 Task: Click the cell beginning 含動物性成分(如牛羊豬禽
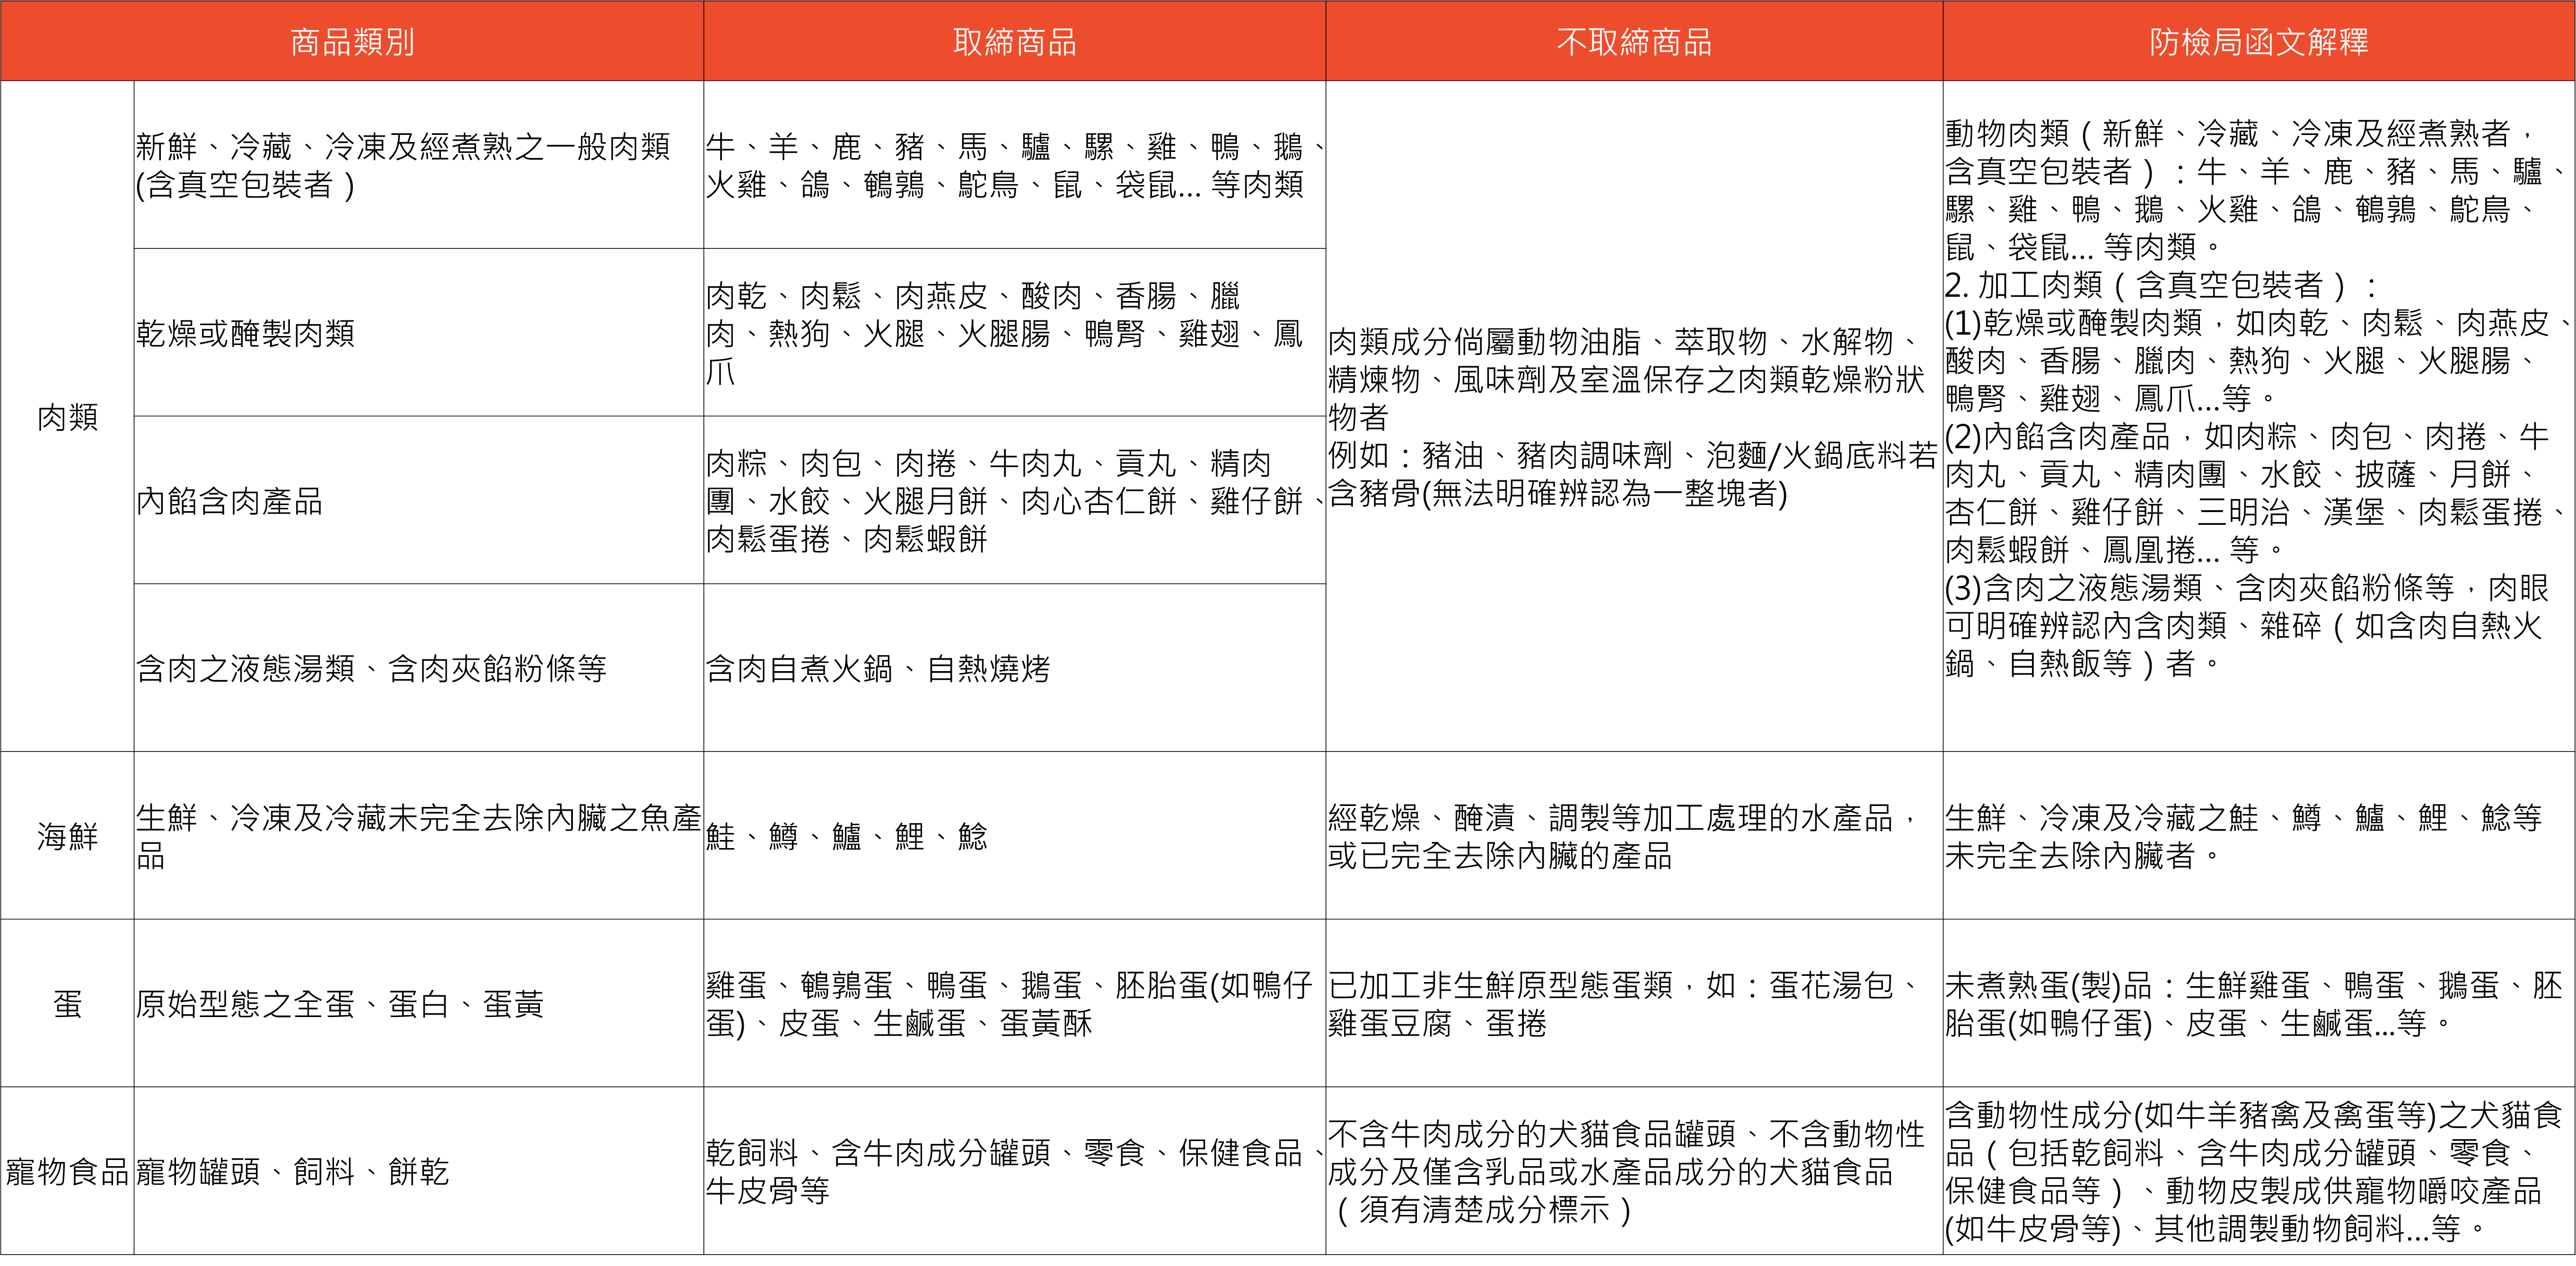tap(2259, 1171)
